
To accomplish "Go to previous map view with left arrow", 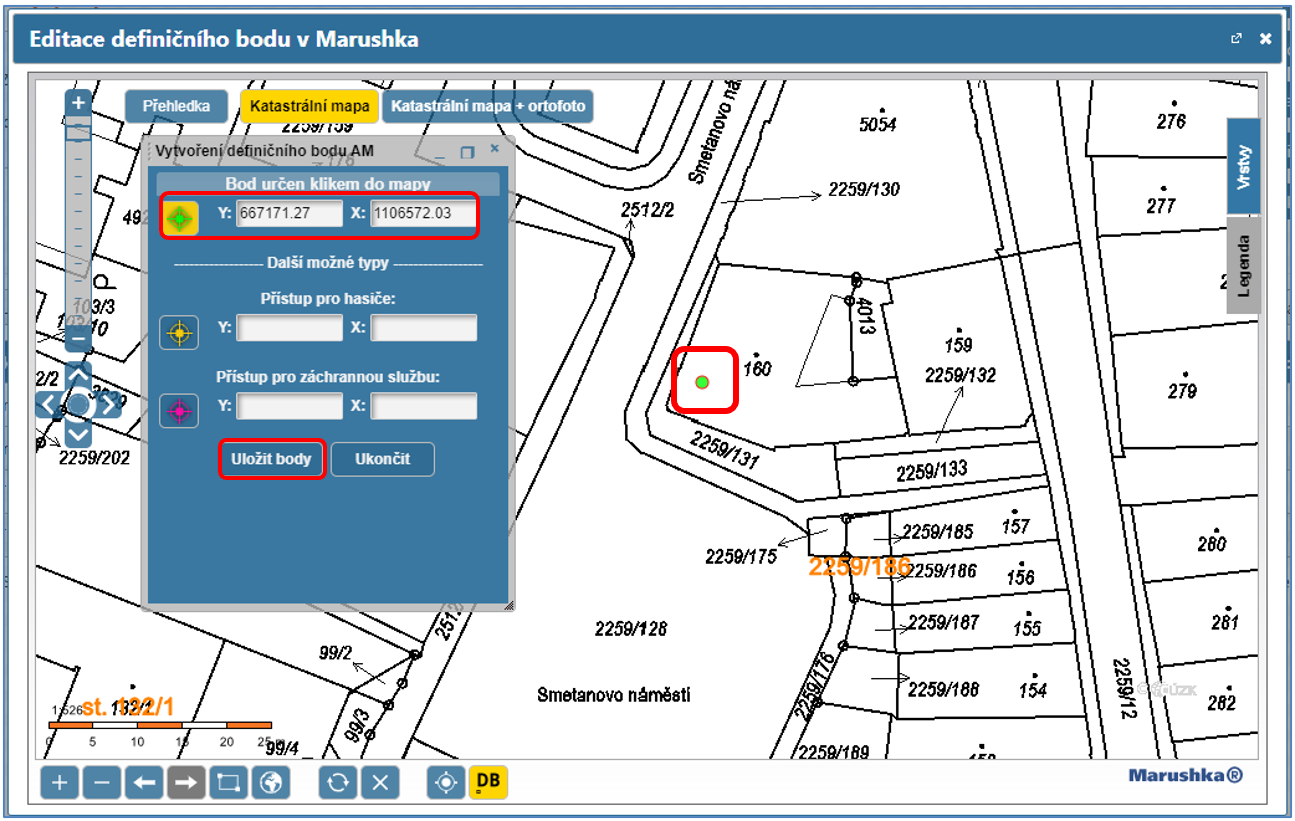I will click(144, 782).
